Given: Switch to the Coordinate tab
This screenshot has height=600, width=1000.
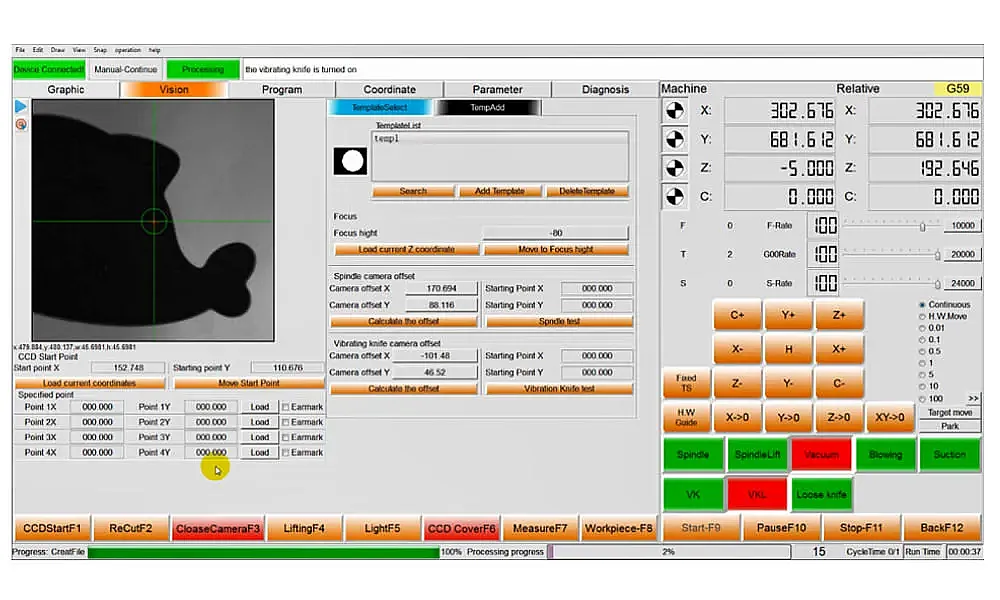Looking at the screenshot, I should point(390,90).
